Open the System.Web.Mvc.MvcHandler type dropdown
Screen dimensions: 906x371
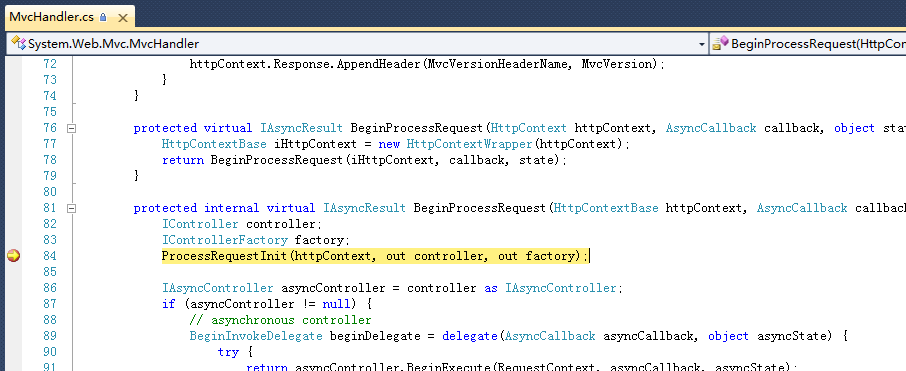(701, 44)
